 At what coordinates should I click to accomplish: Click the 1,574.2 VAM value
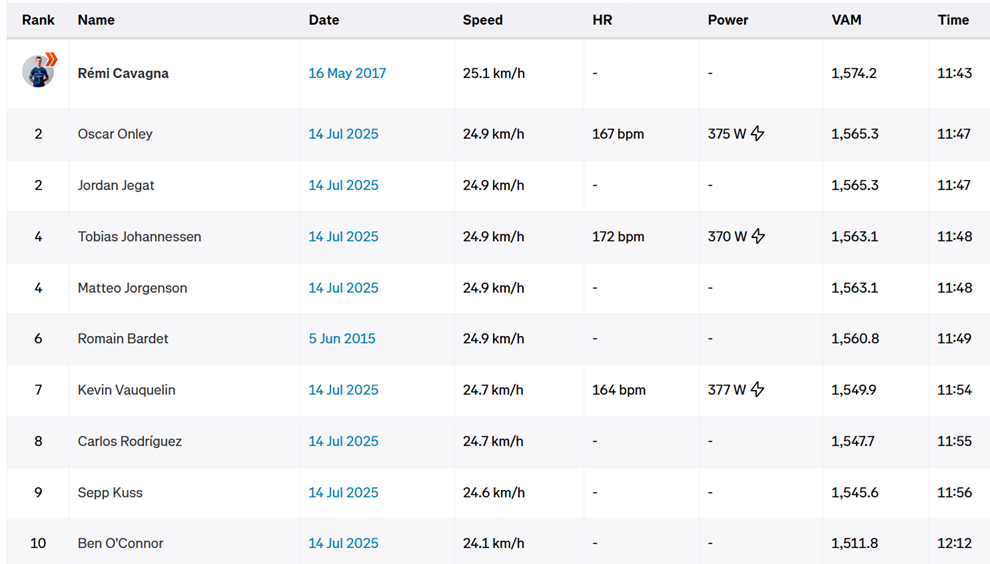tap(854, 73)
